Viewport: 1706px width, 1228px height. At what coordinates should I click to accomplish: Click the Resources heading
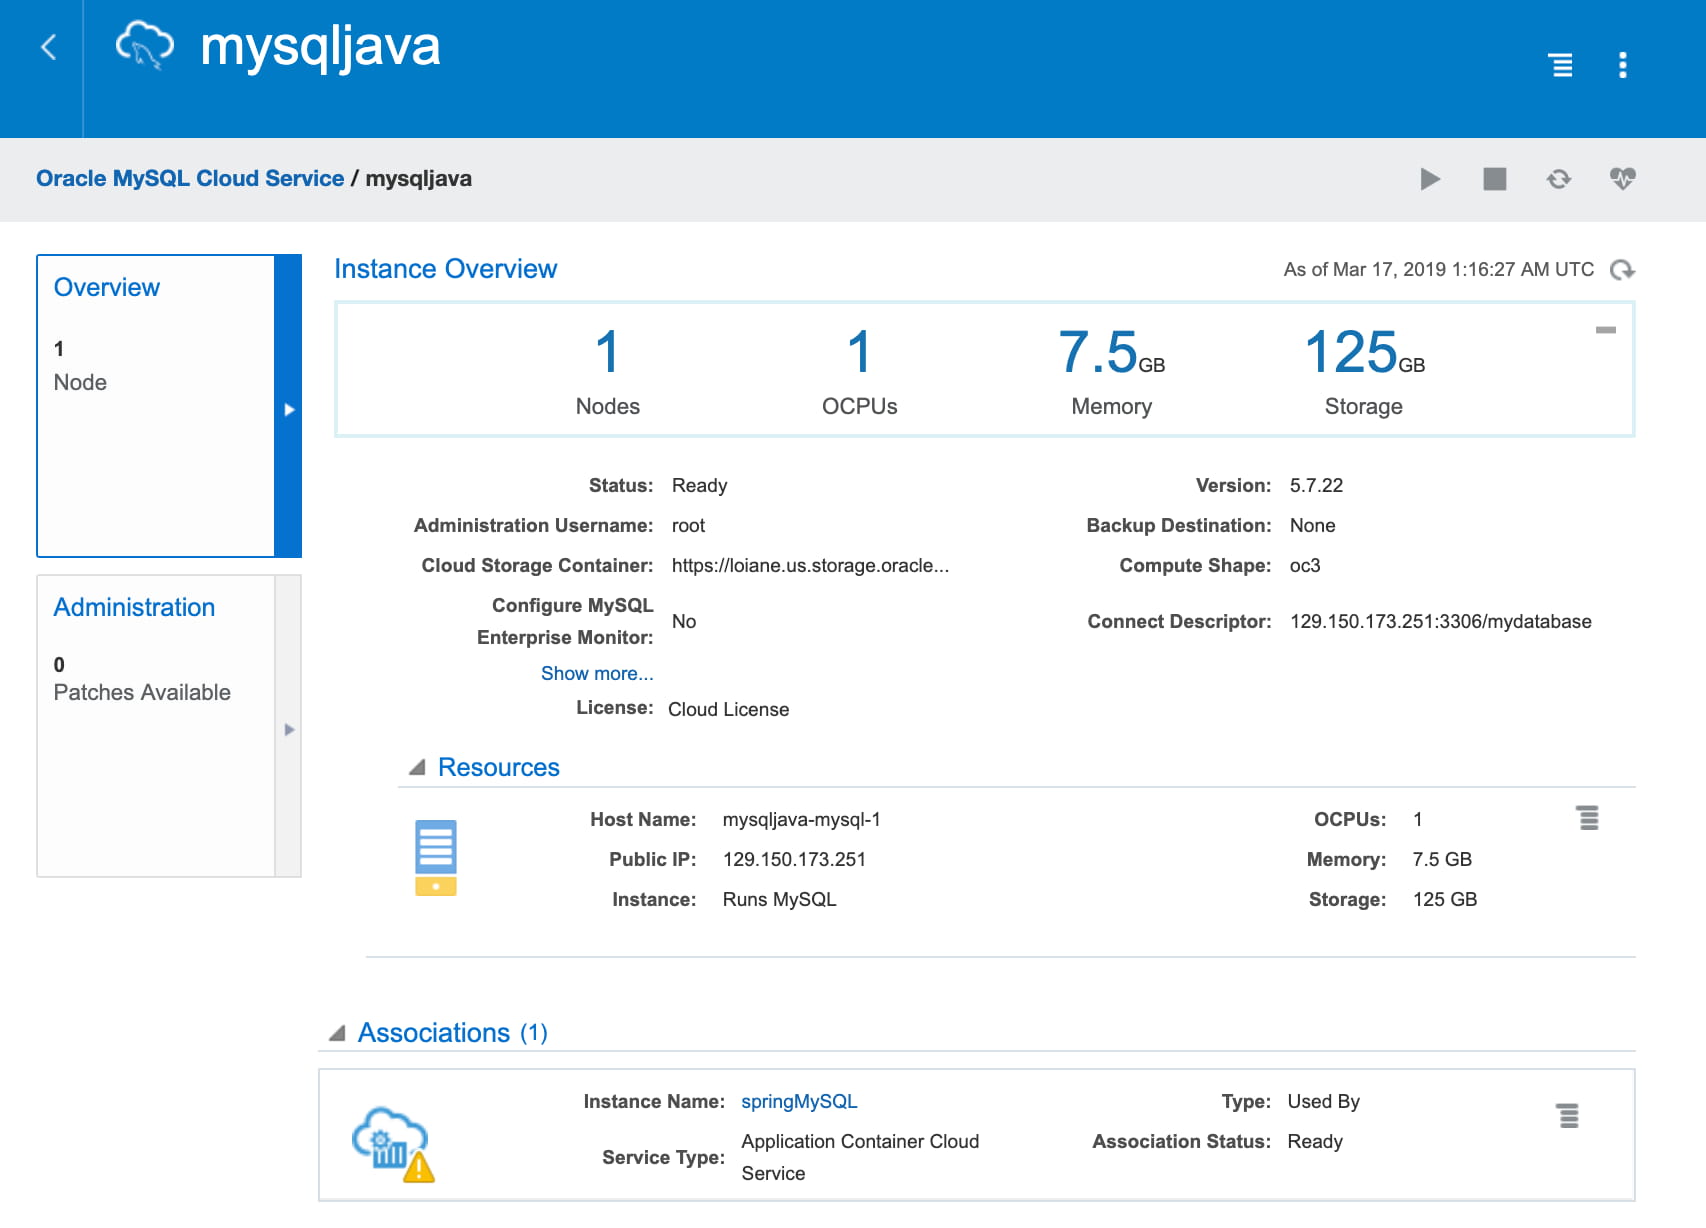tap(499, 767)
